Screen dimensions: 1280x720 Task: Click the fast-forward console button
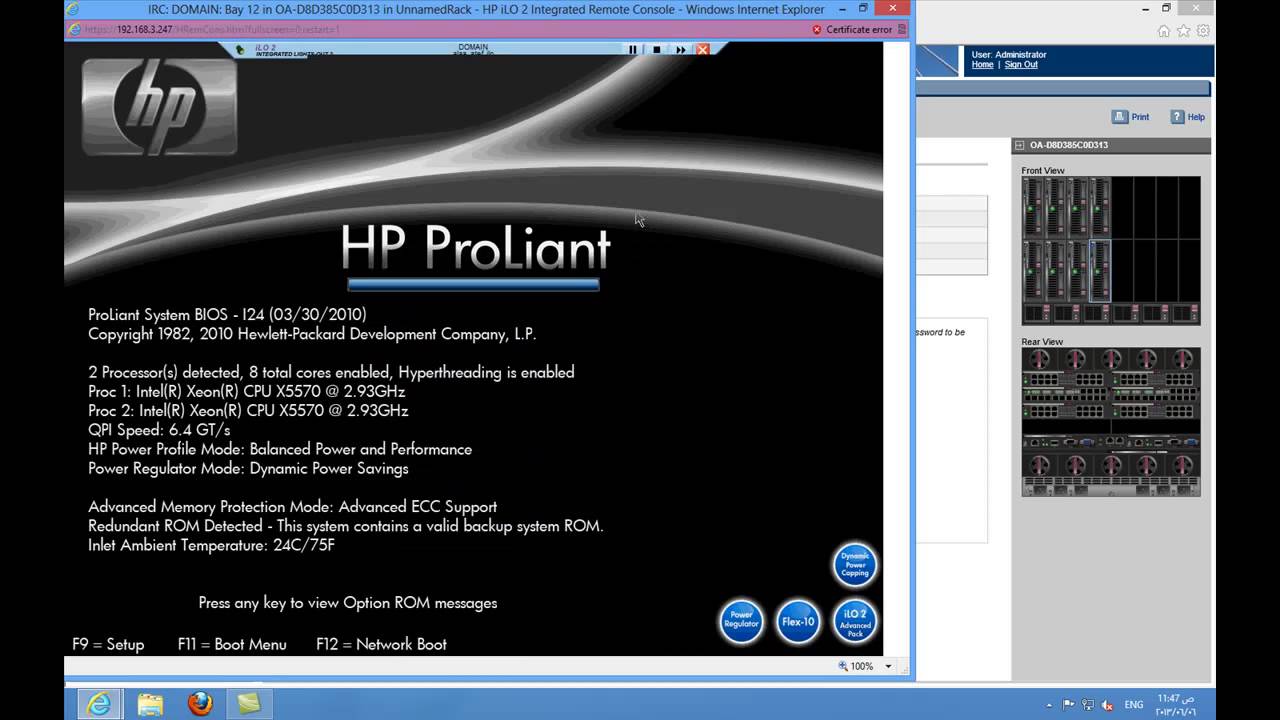tap(681, 49)
